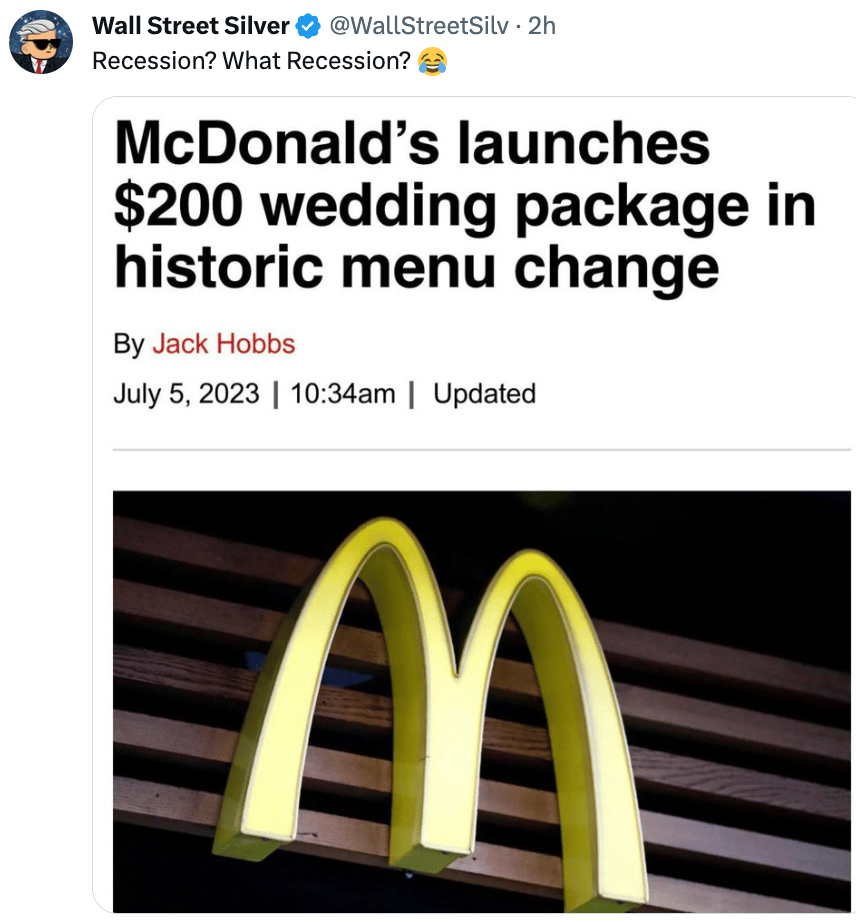856x922 pixels.
Task: Open the @WallStreetSilv handle link
Action: tap(419, 26)
